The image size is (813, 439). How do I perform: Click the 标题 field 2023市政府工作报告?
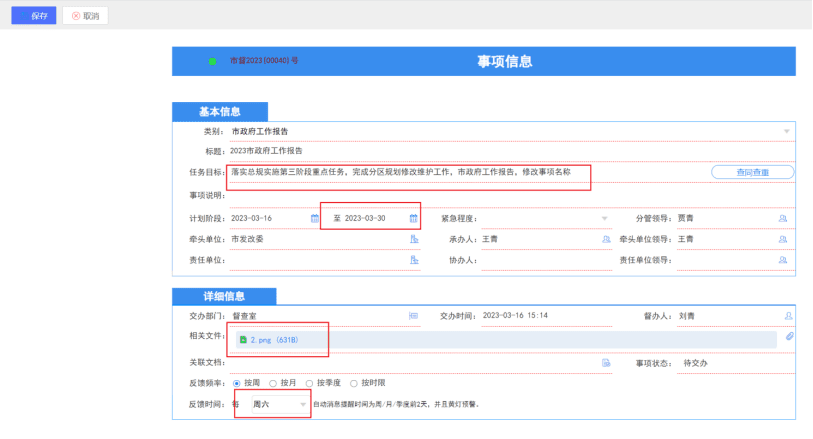coord(511,151)
